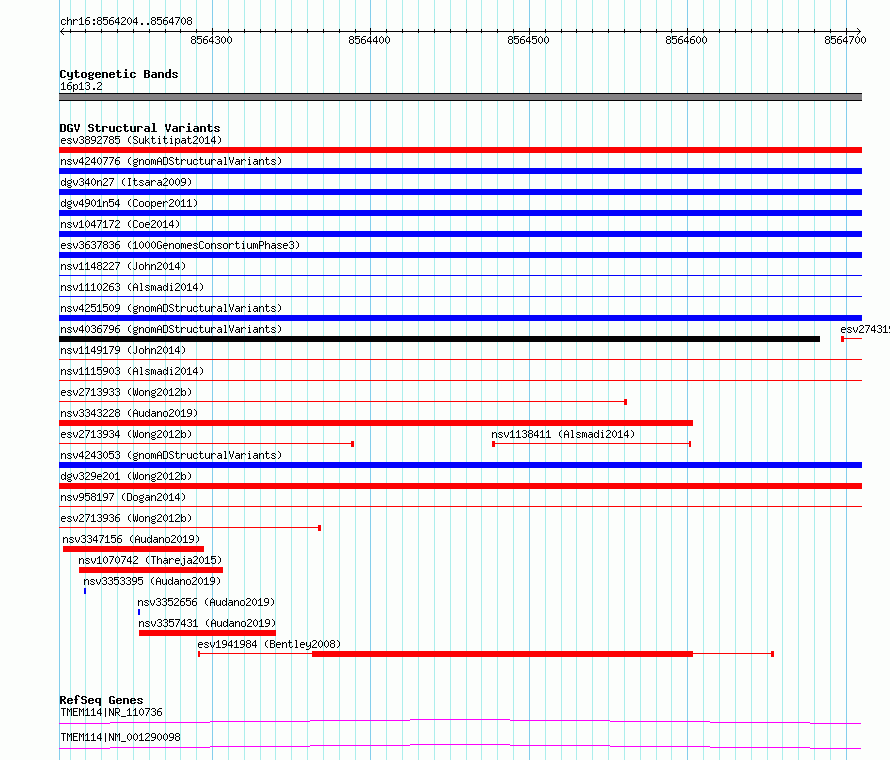Click the red bar of esv3892785
Image resolution: width=890 pixels, height=760 pixels.
460,150
